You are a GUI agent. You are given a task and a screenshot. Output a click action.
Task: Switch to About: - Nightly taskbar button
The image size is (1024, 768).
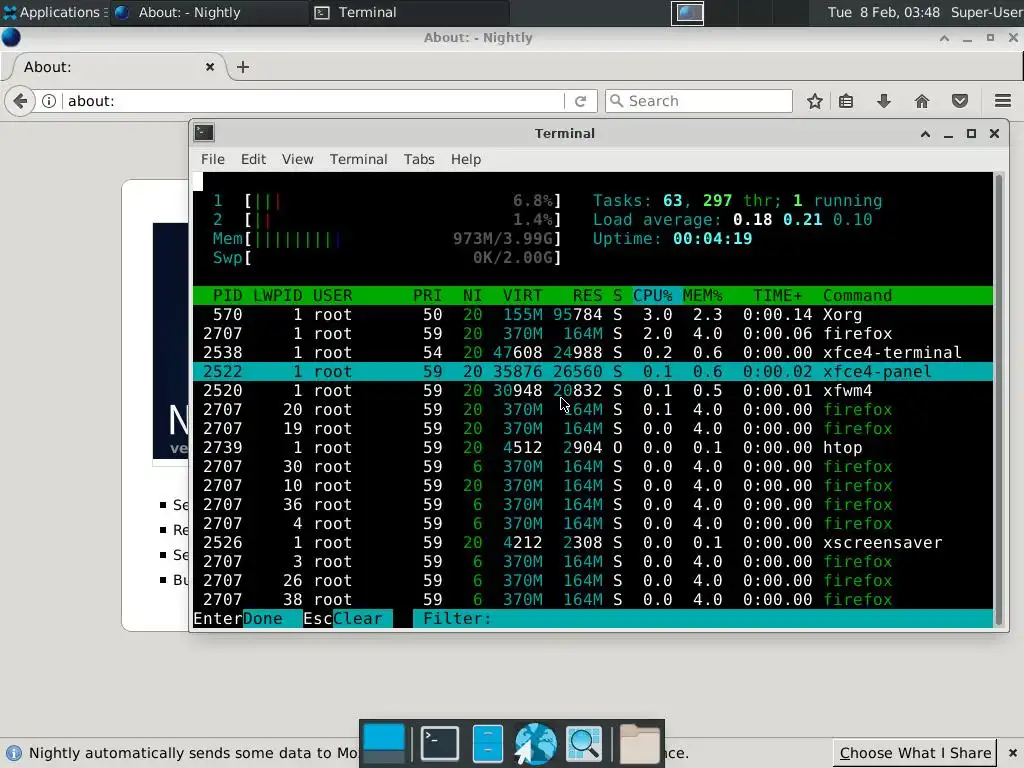pyautogui.click(x=209, y=12)
